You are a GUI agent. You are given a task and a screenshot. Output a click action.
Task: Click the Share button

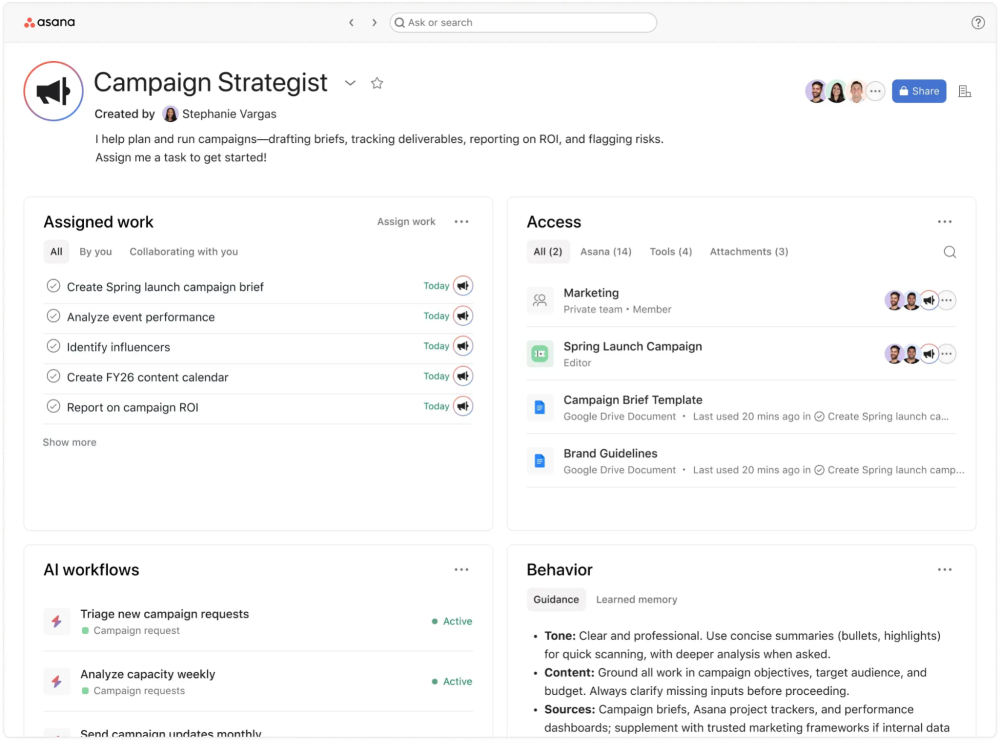click(x=918, y=91)
